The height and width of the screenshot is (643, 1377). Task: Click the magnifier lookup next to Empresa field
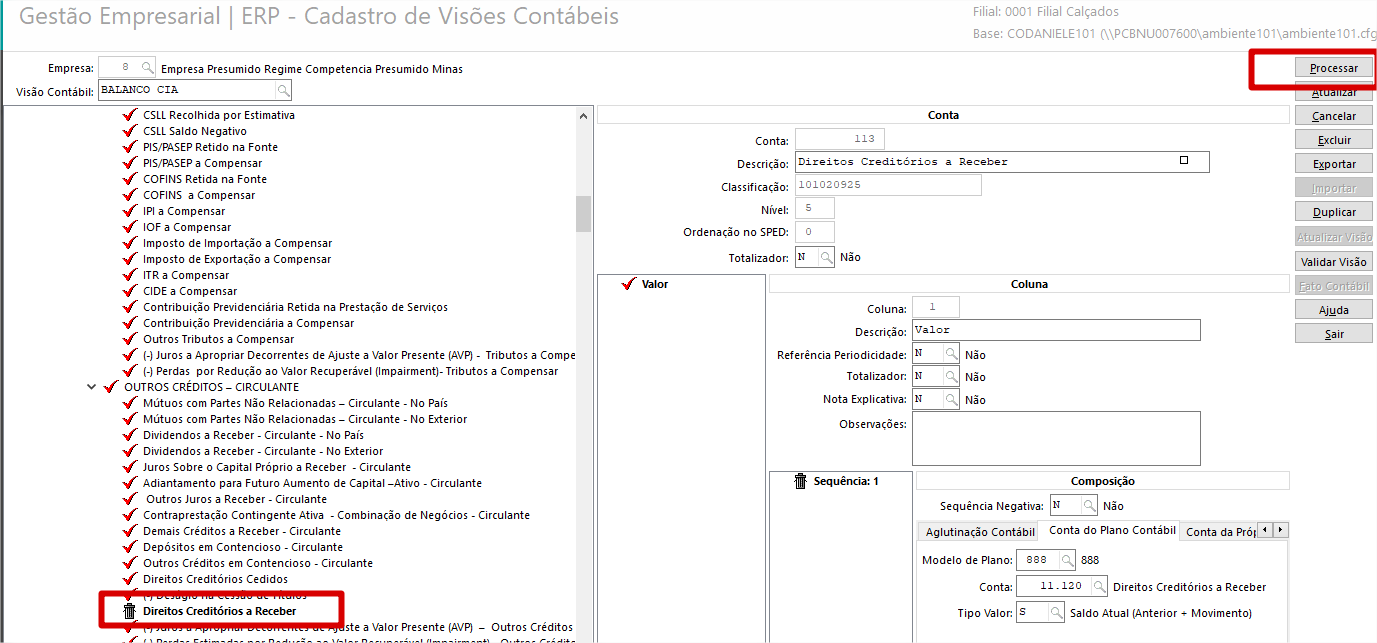(x=148, y=68)
